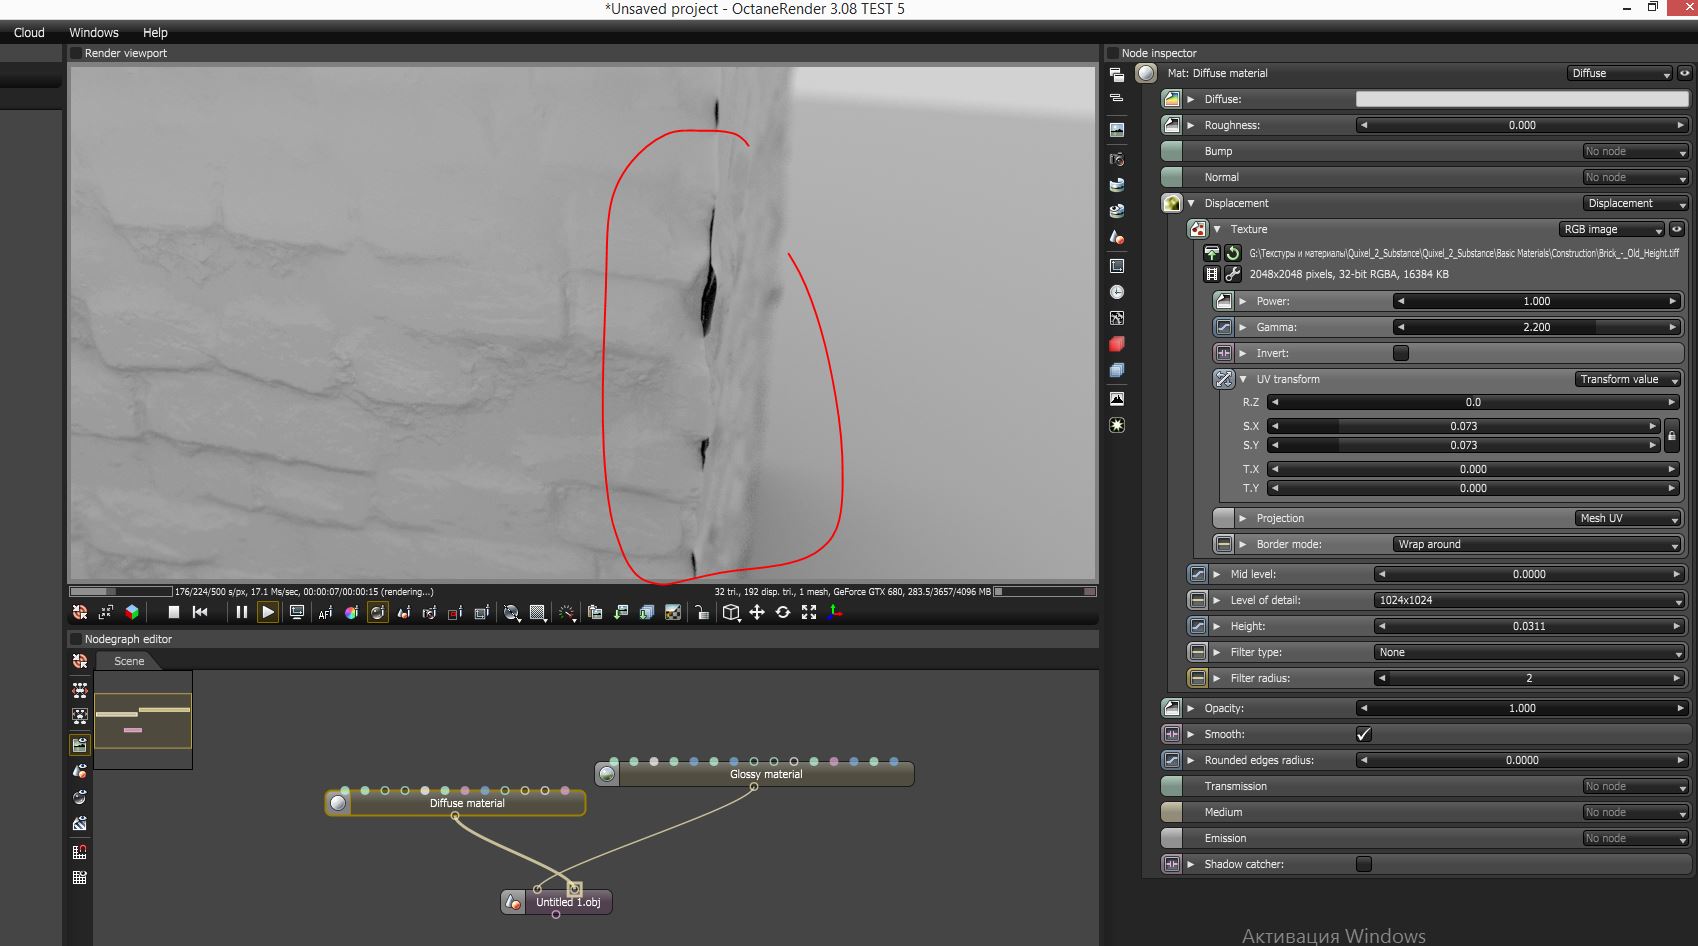Uncheck the Smooth checkbox
Viewport: 1698px width, 946px height.
(1364, 734)
